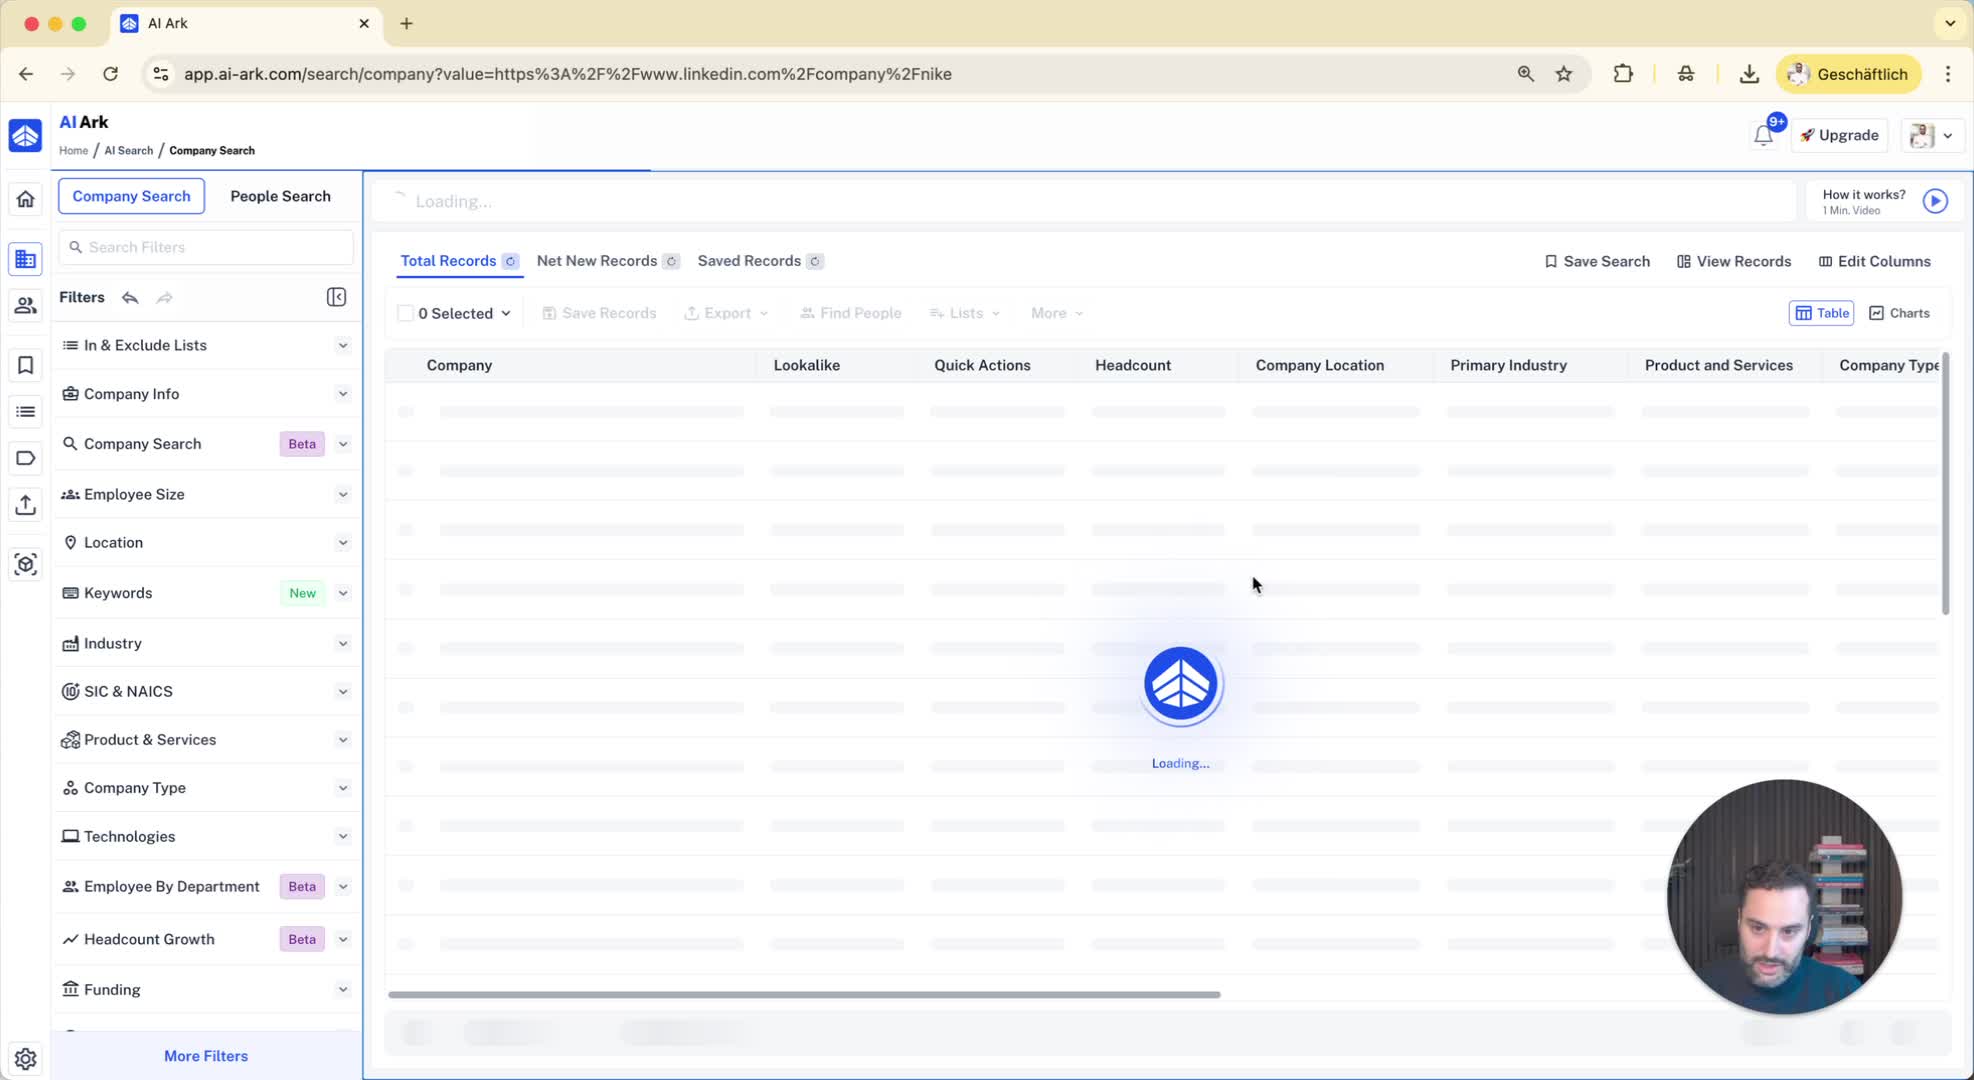Click the notification bell icon
Viewport: 1974px width, 1080px height.
click(1763, 136)
